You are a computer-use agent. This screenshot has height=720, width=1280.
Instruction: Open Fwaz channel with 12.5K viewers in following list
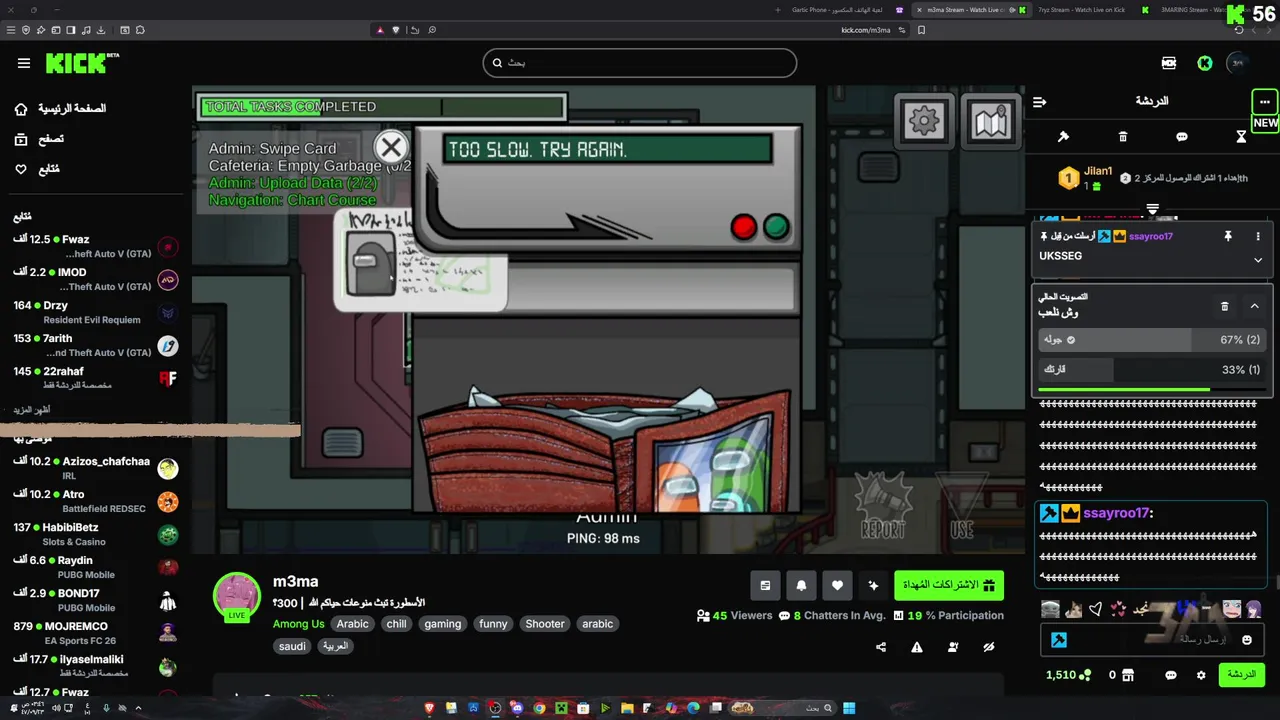tap(95, 246)
